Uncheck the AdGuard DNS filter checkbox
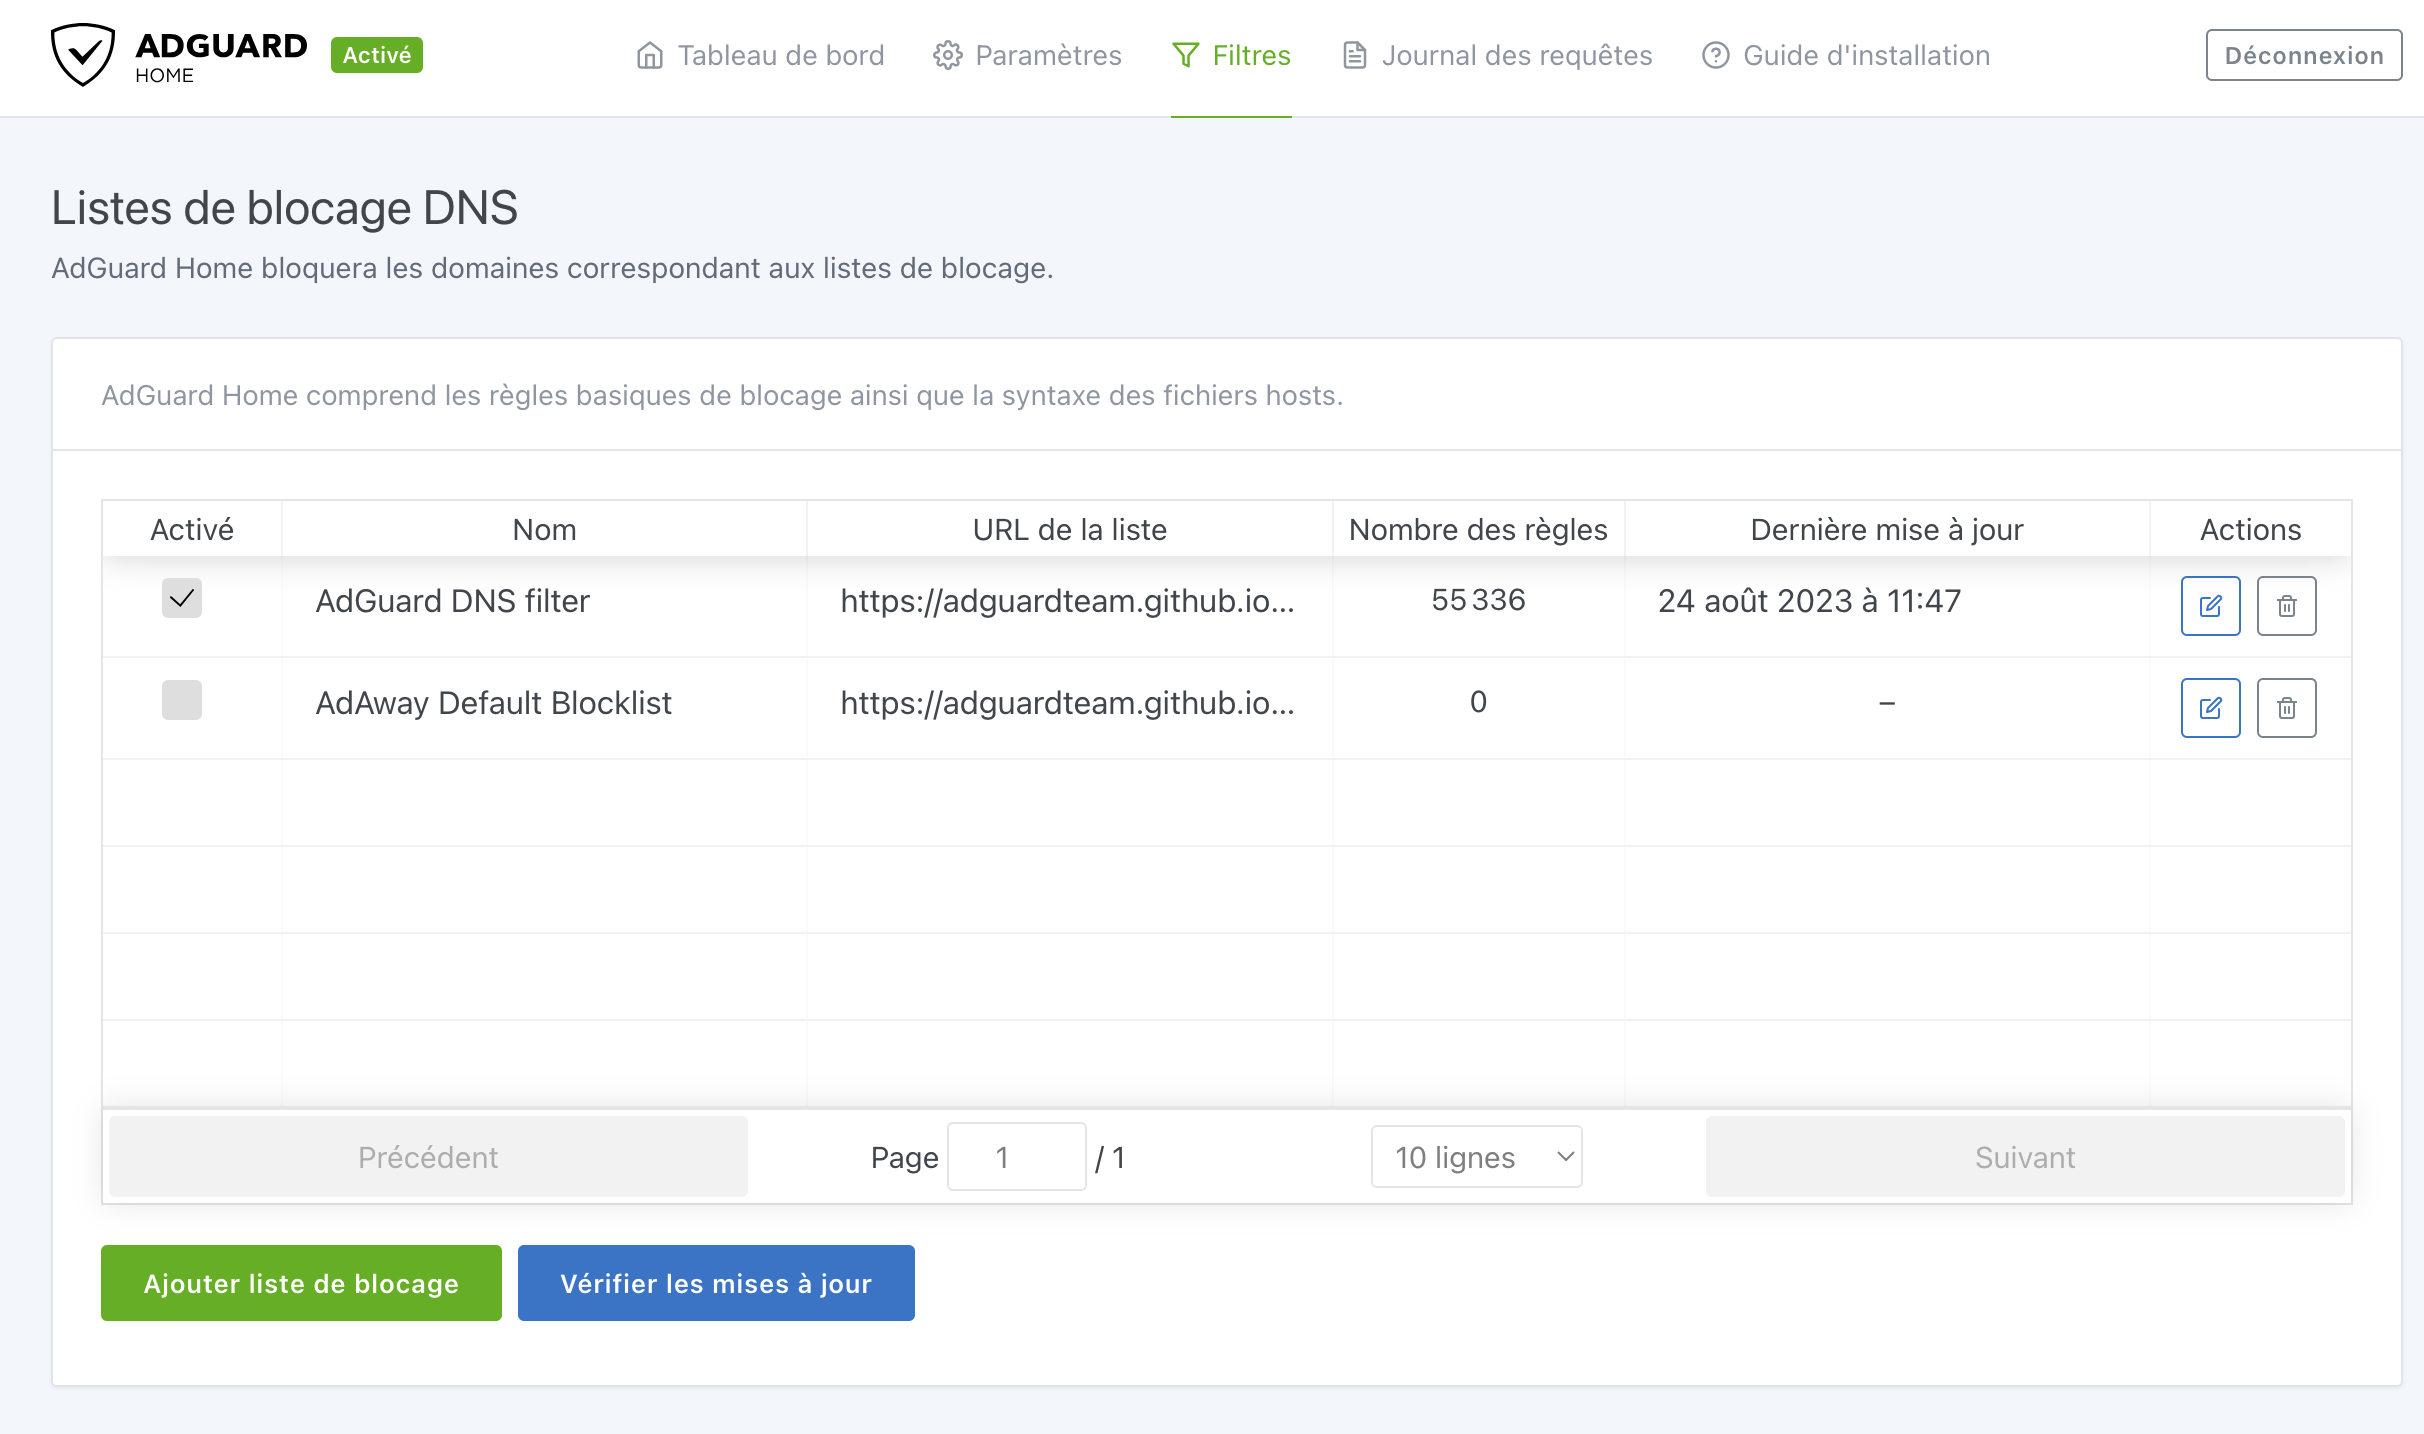 click(x=182, y=599)
